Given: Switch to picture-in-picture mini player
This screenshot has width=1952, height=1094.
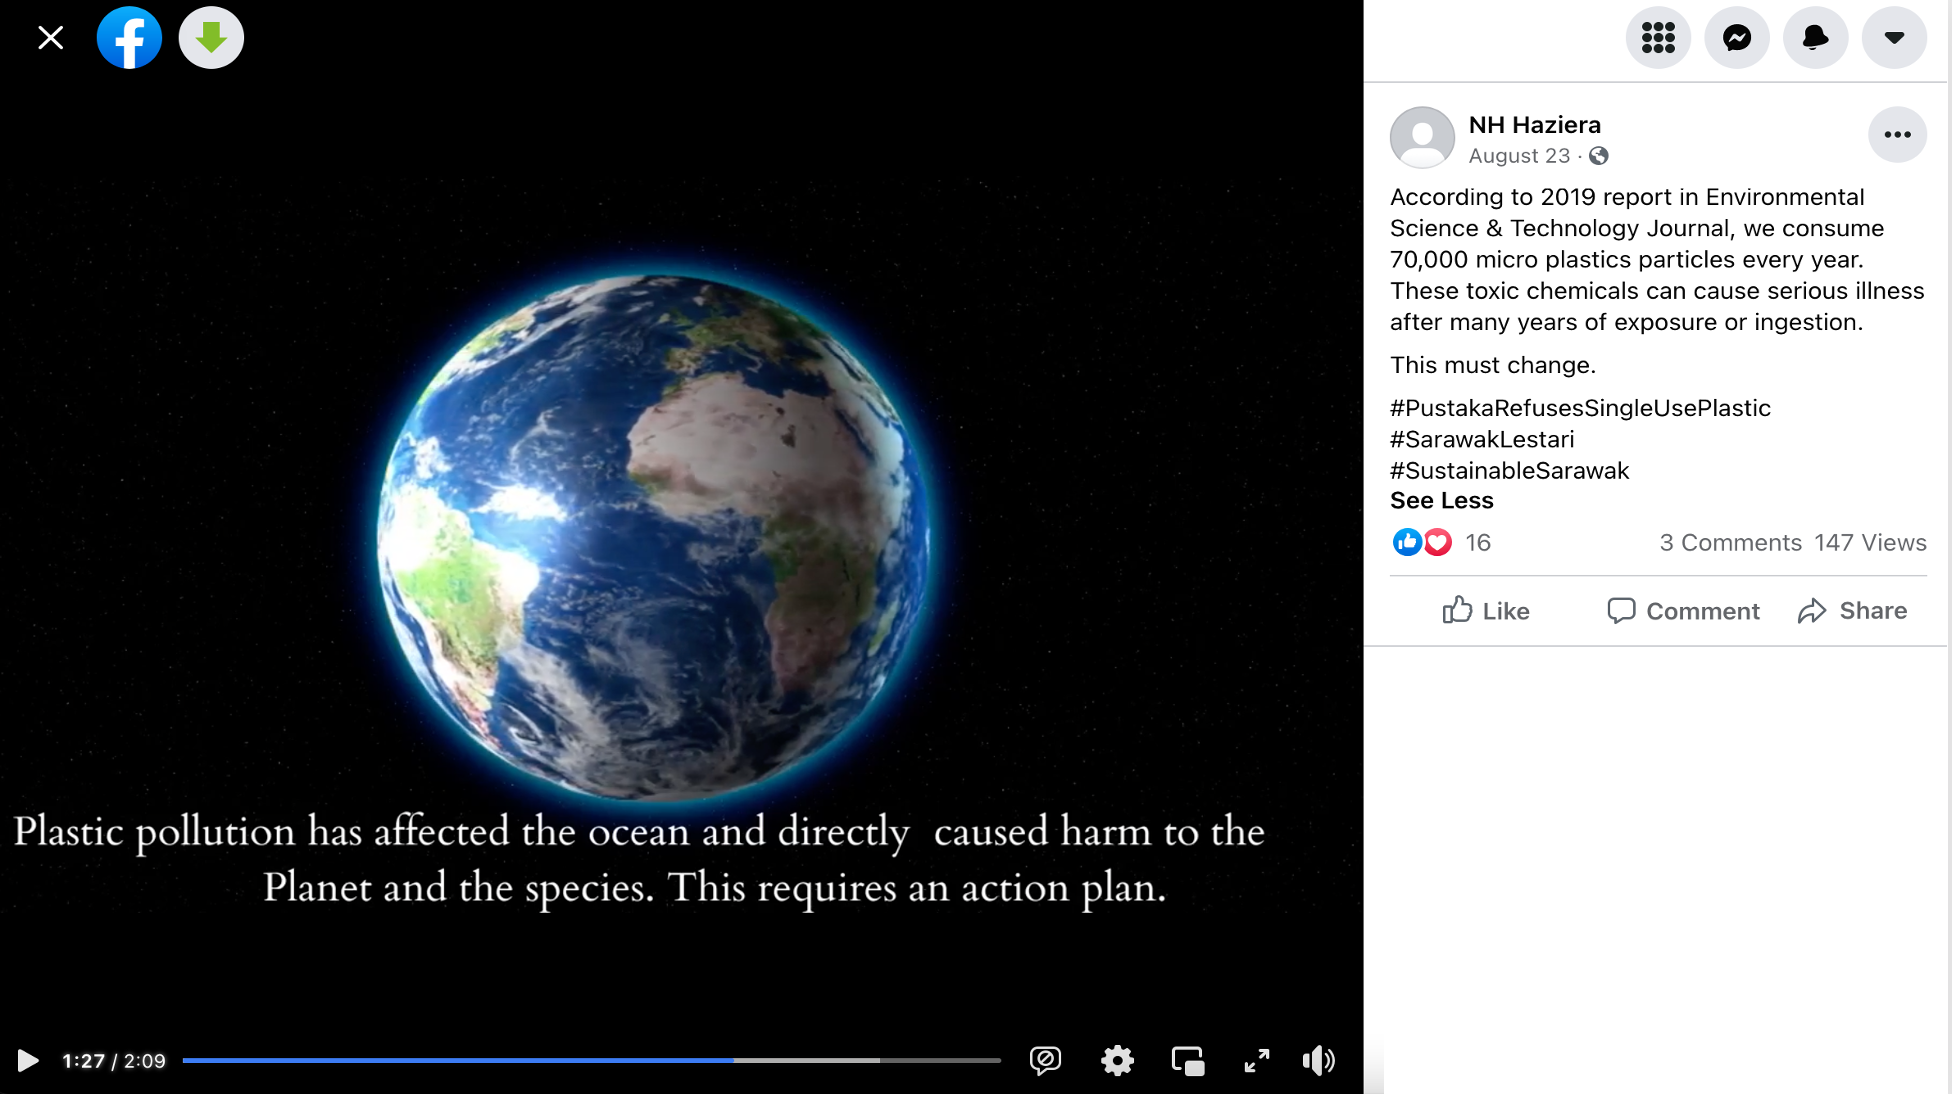Looking at the screenshot, I should click(1188, 1061).
